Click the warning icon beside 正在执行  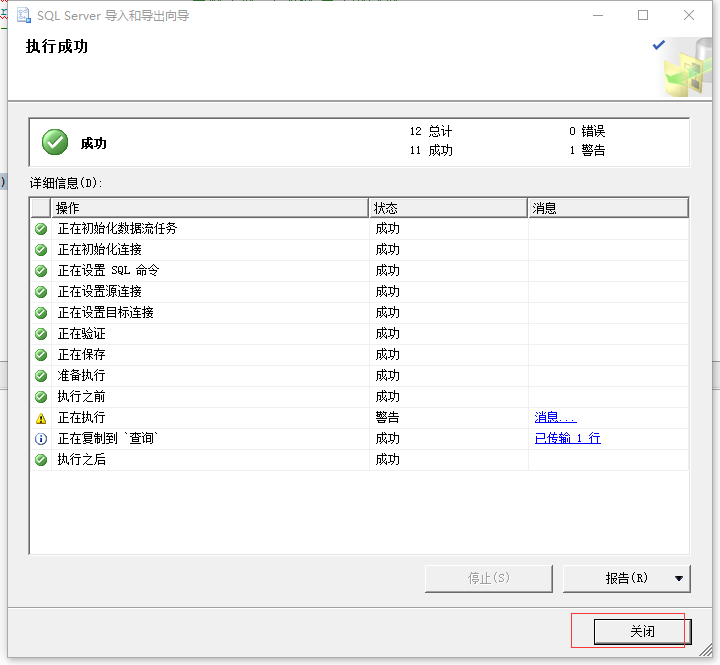(x=41, y=418)
